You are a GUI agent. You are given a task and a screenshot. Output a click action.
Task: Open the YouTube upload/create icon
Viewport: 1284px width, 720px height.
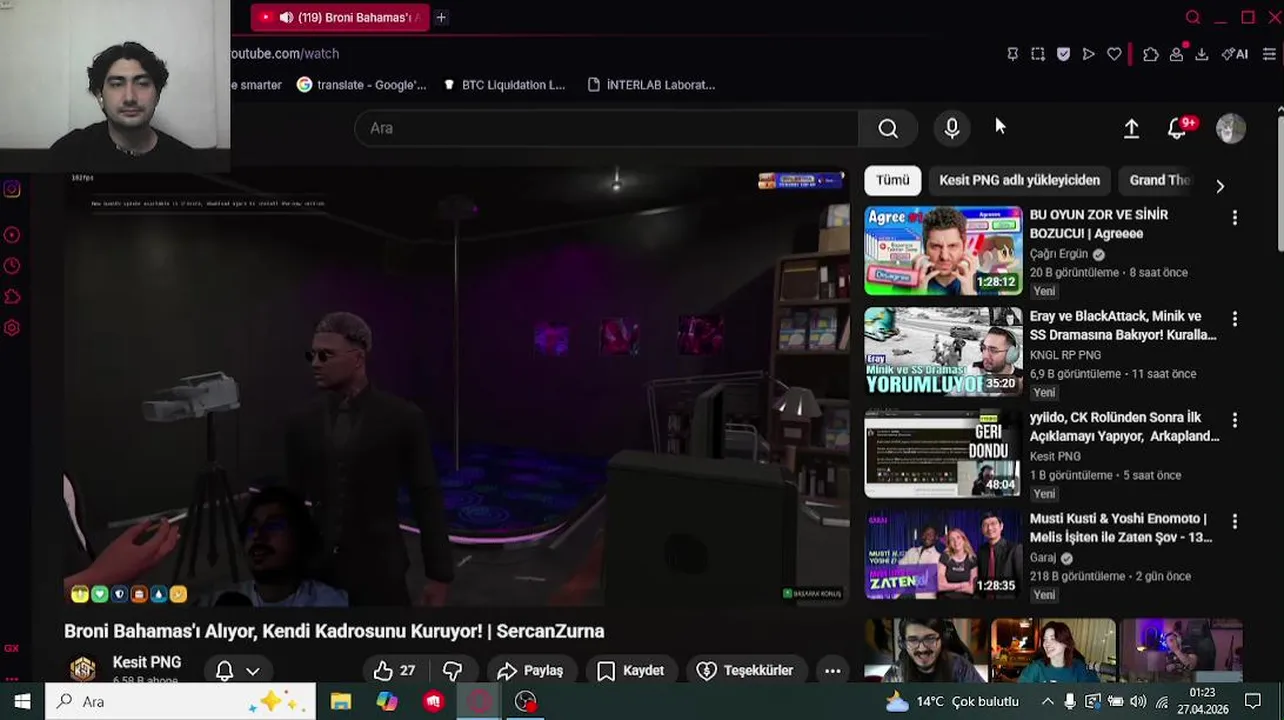pyautogui.click(x=1131, y=128)
